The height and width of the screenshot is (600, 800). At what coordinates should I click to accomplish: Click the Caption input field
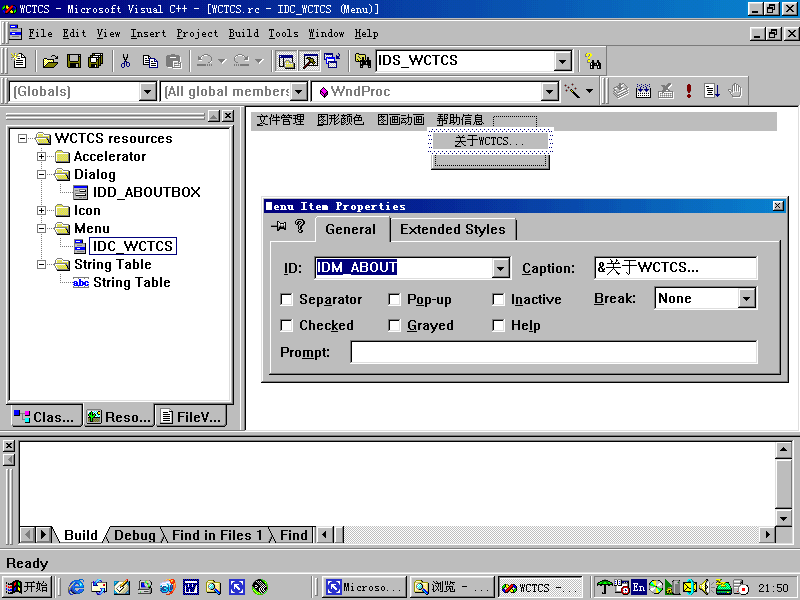click(x=676, y=268)
